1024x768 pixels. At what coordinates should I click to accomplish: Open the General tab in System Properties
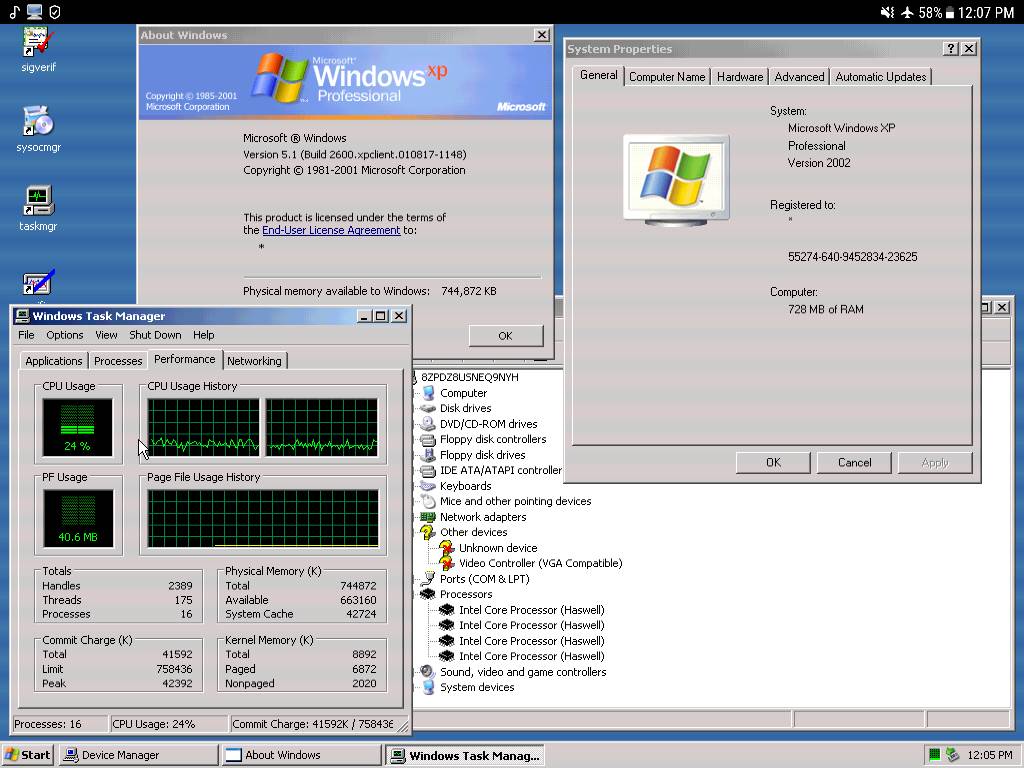(598, 75)
